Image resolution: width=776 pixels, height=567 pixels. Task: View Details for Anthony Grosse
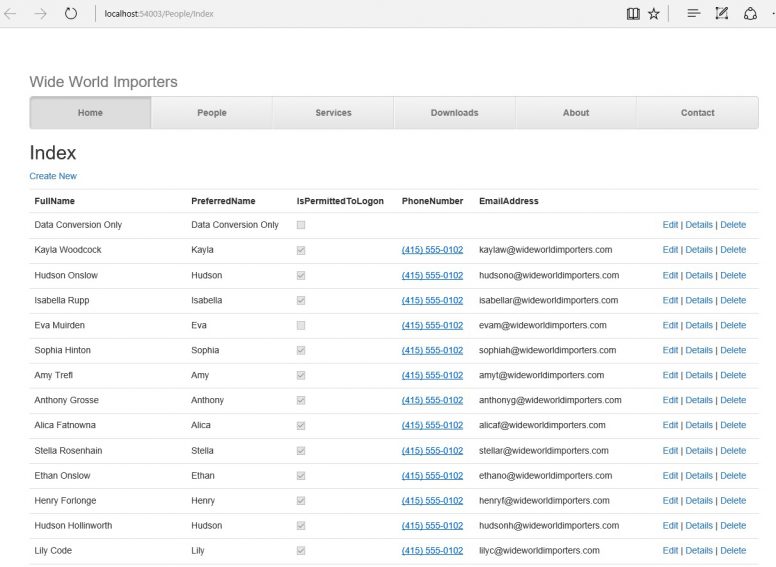699,400
